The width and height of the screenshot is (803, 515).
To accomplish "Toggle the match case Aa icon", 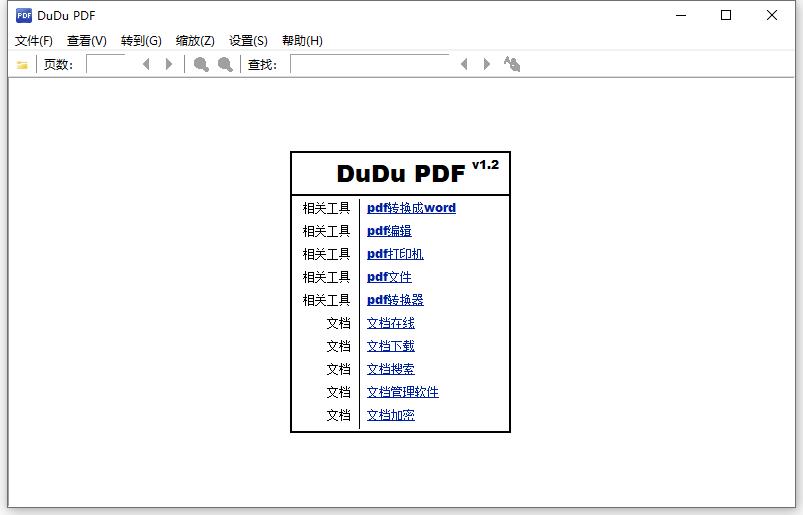I will (x=512, y=64).
